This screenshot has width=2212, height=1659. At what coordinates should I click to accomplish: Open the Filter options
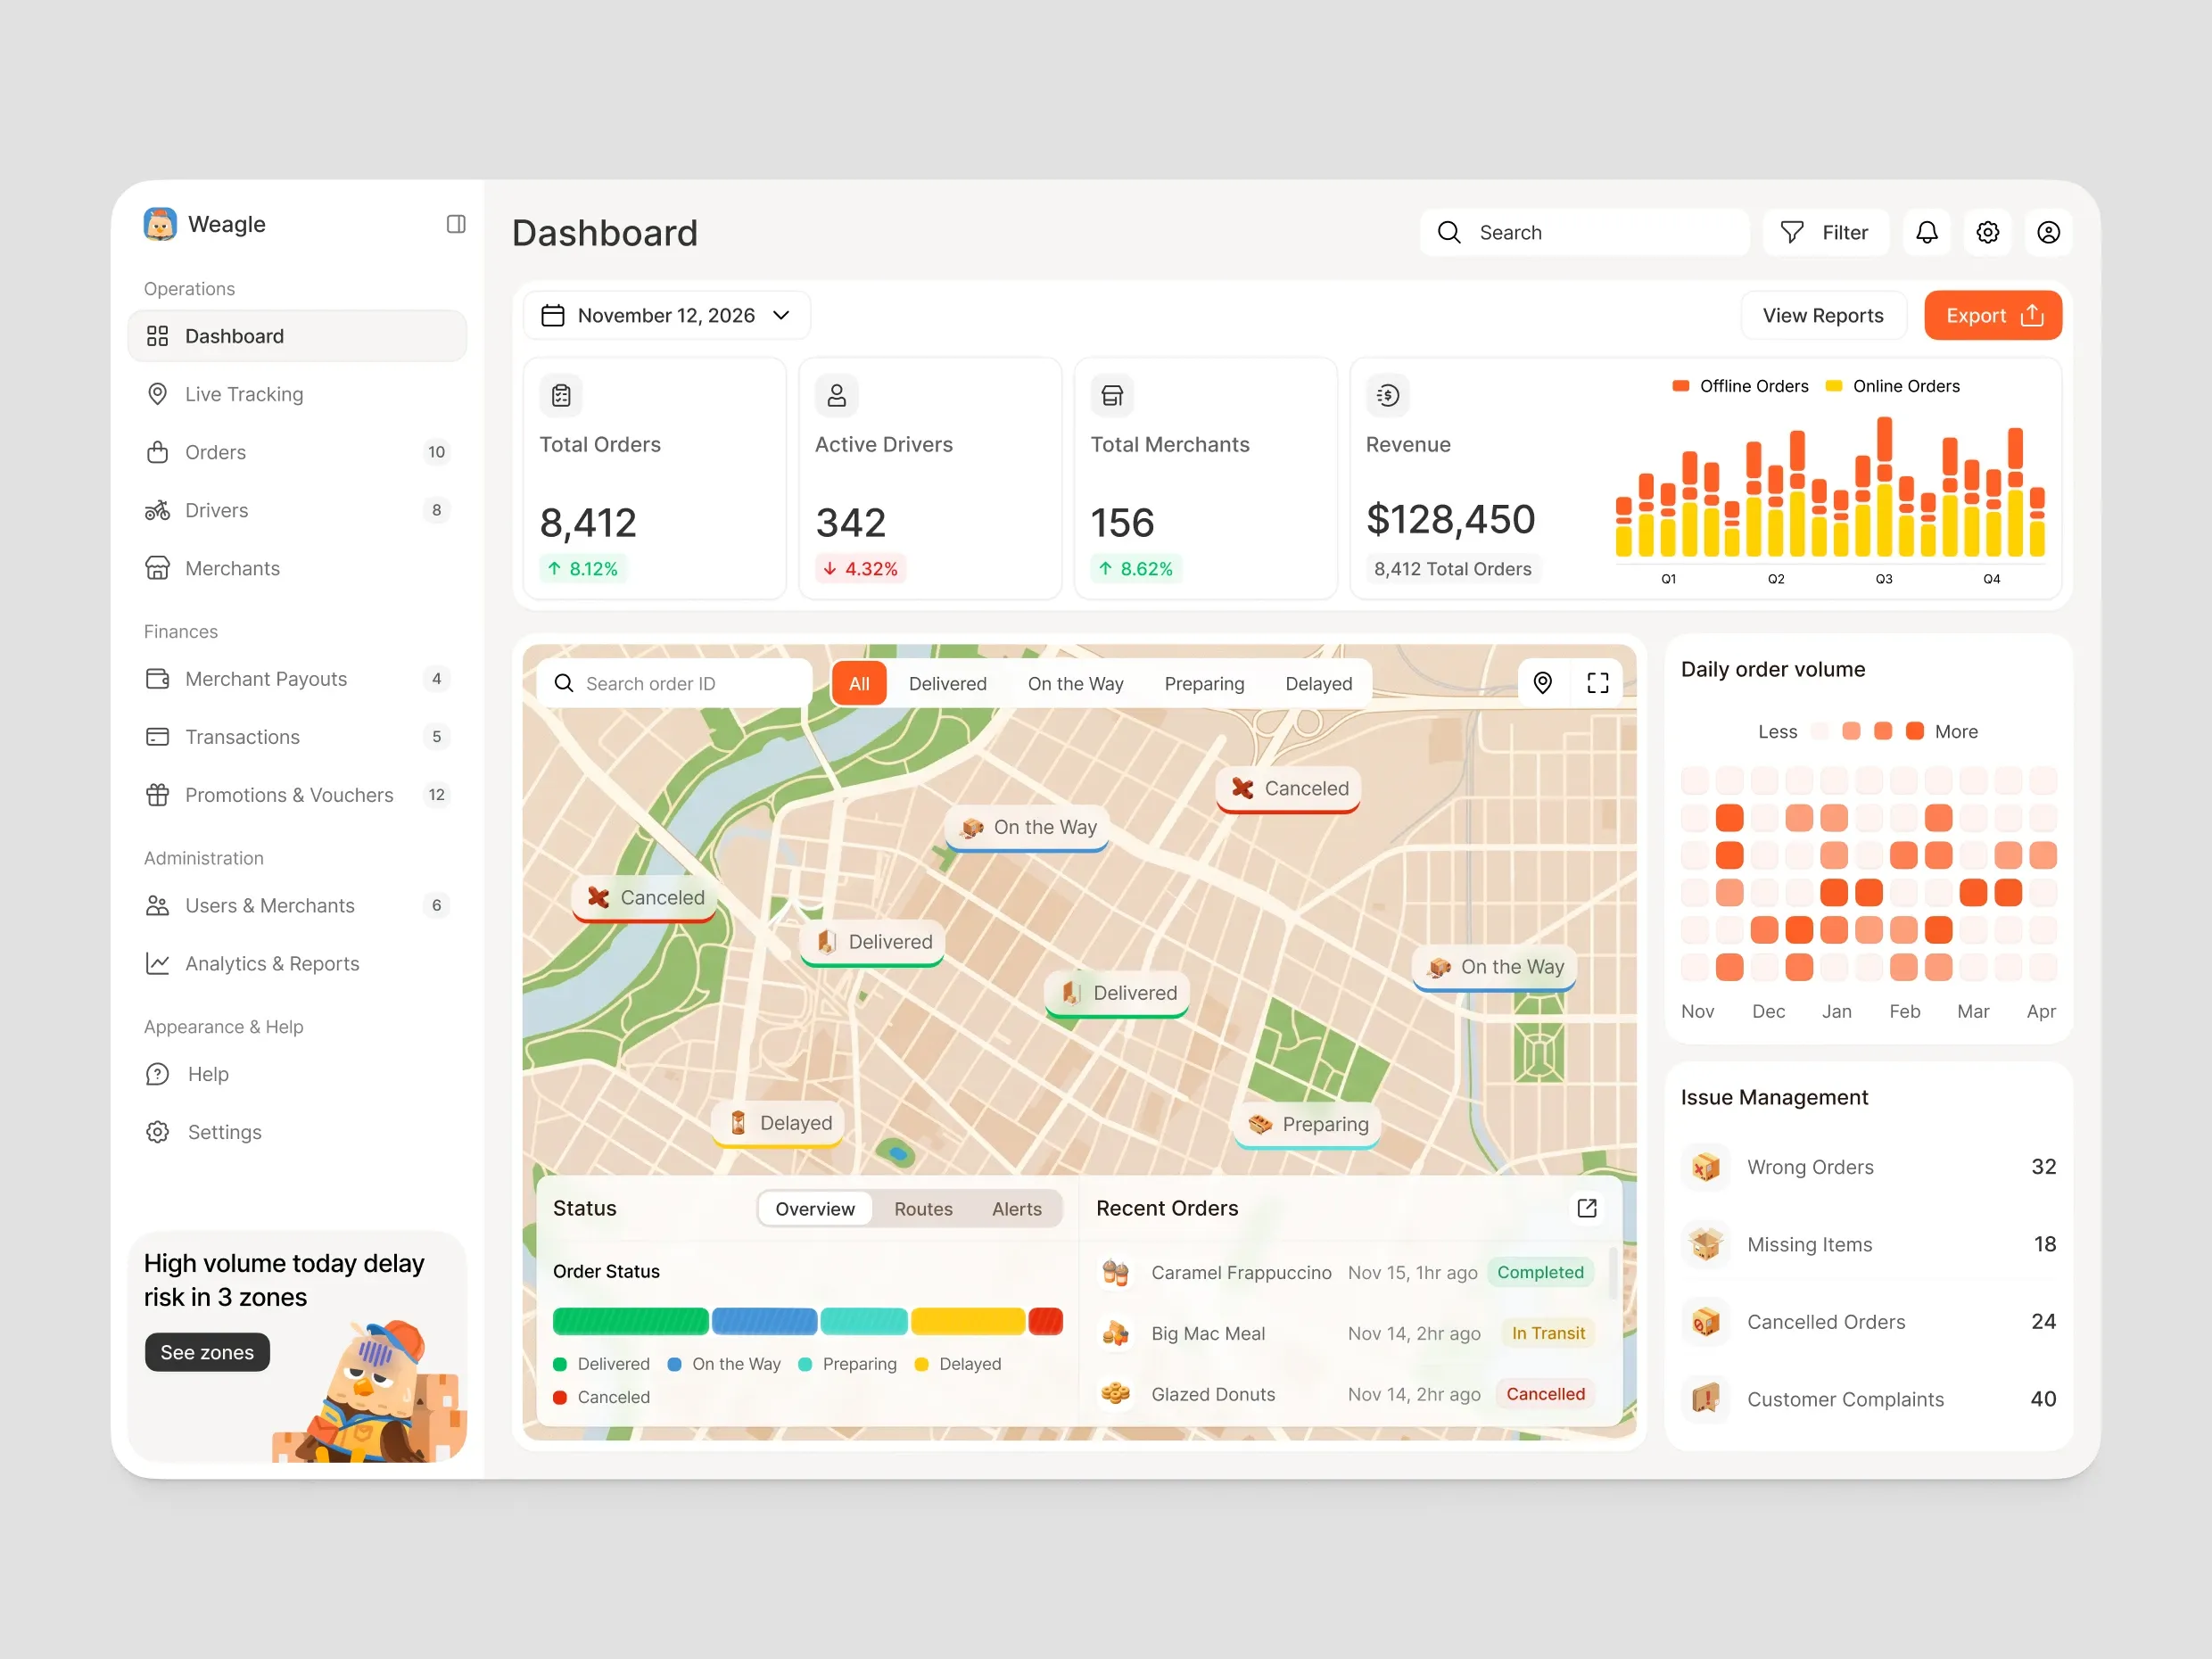pos(1826,233)
